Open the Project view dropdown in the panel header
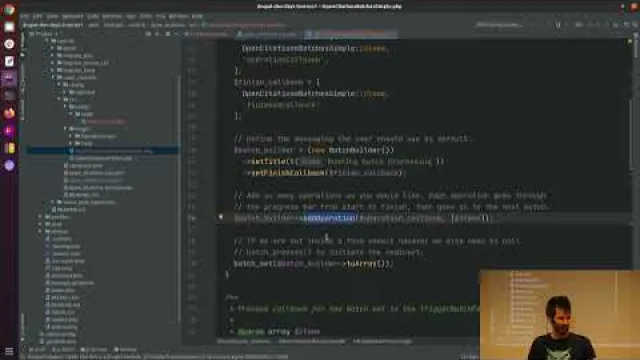 click(44, 34)
